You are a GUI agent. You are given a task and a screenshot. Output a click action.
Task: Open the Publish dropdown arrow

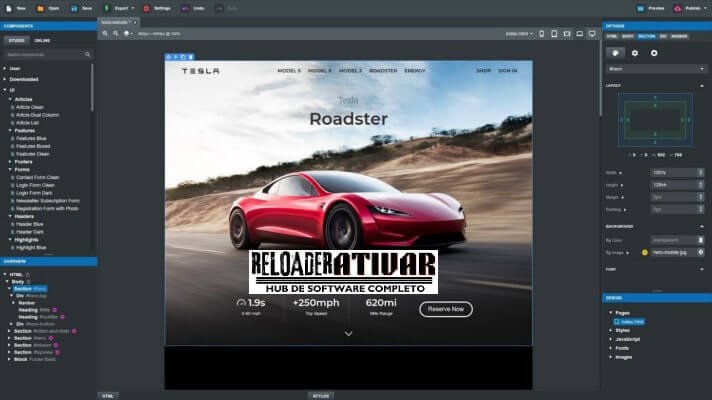tap(705, 8)
